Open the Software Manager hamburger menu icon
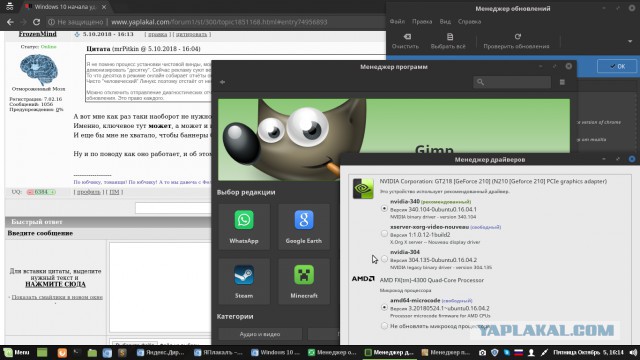The image size is (640, 360). pyautogui.click(x=562, y=82)
